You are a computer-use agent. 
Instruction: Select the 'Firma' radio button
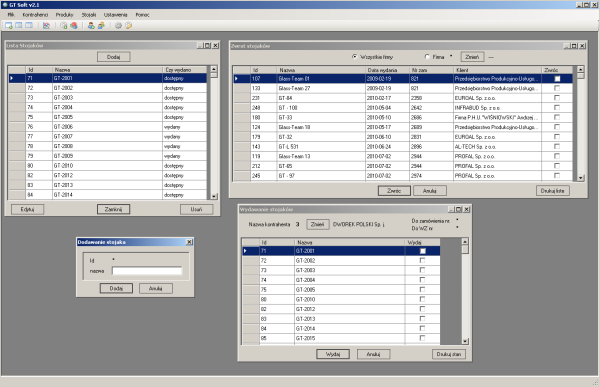coord(427,57)
